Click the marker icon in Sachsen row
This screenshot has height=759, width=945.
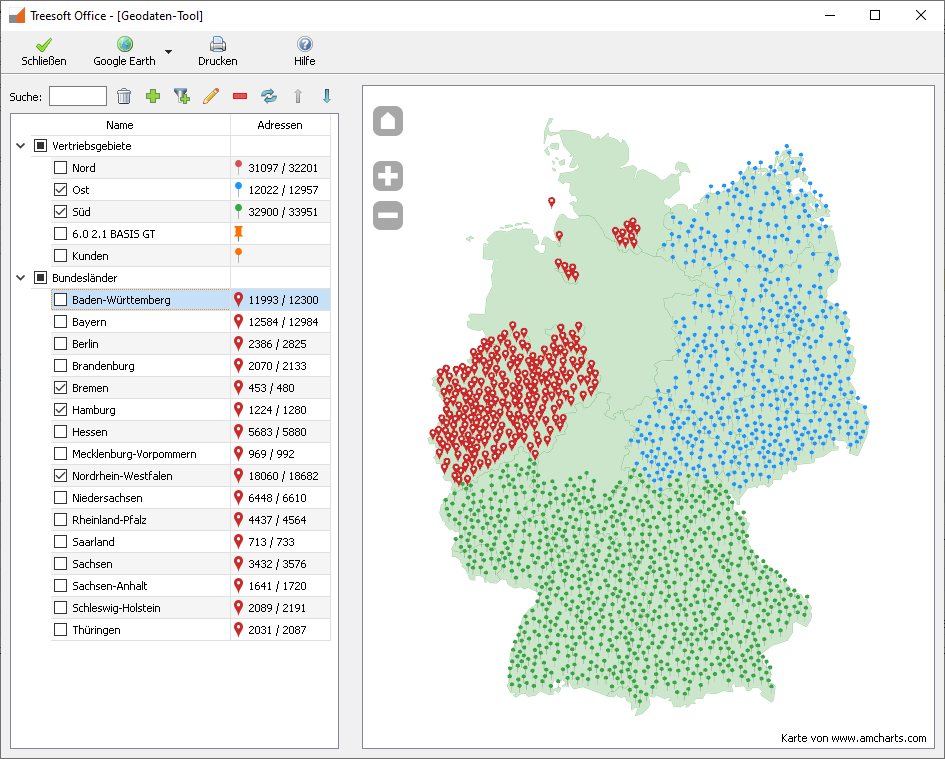tap(239, 564)
